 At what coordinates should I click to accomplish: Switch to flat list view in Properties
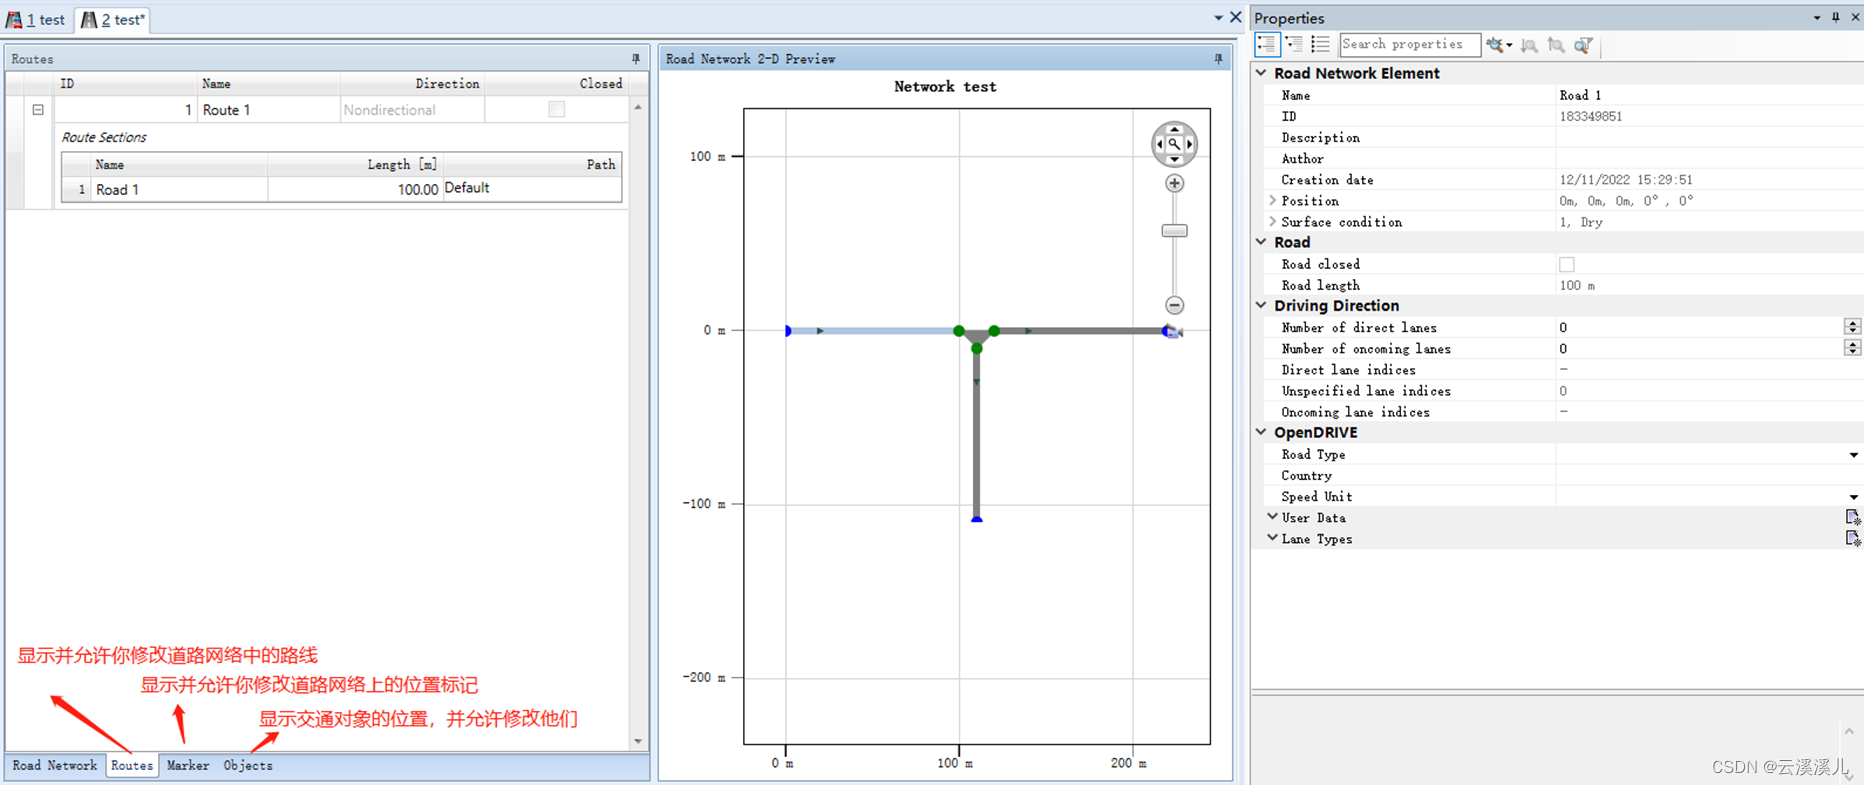coord(1321,44)
